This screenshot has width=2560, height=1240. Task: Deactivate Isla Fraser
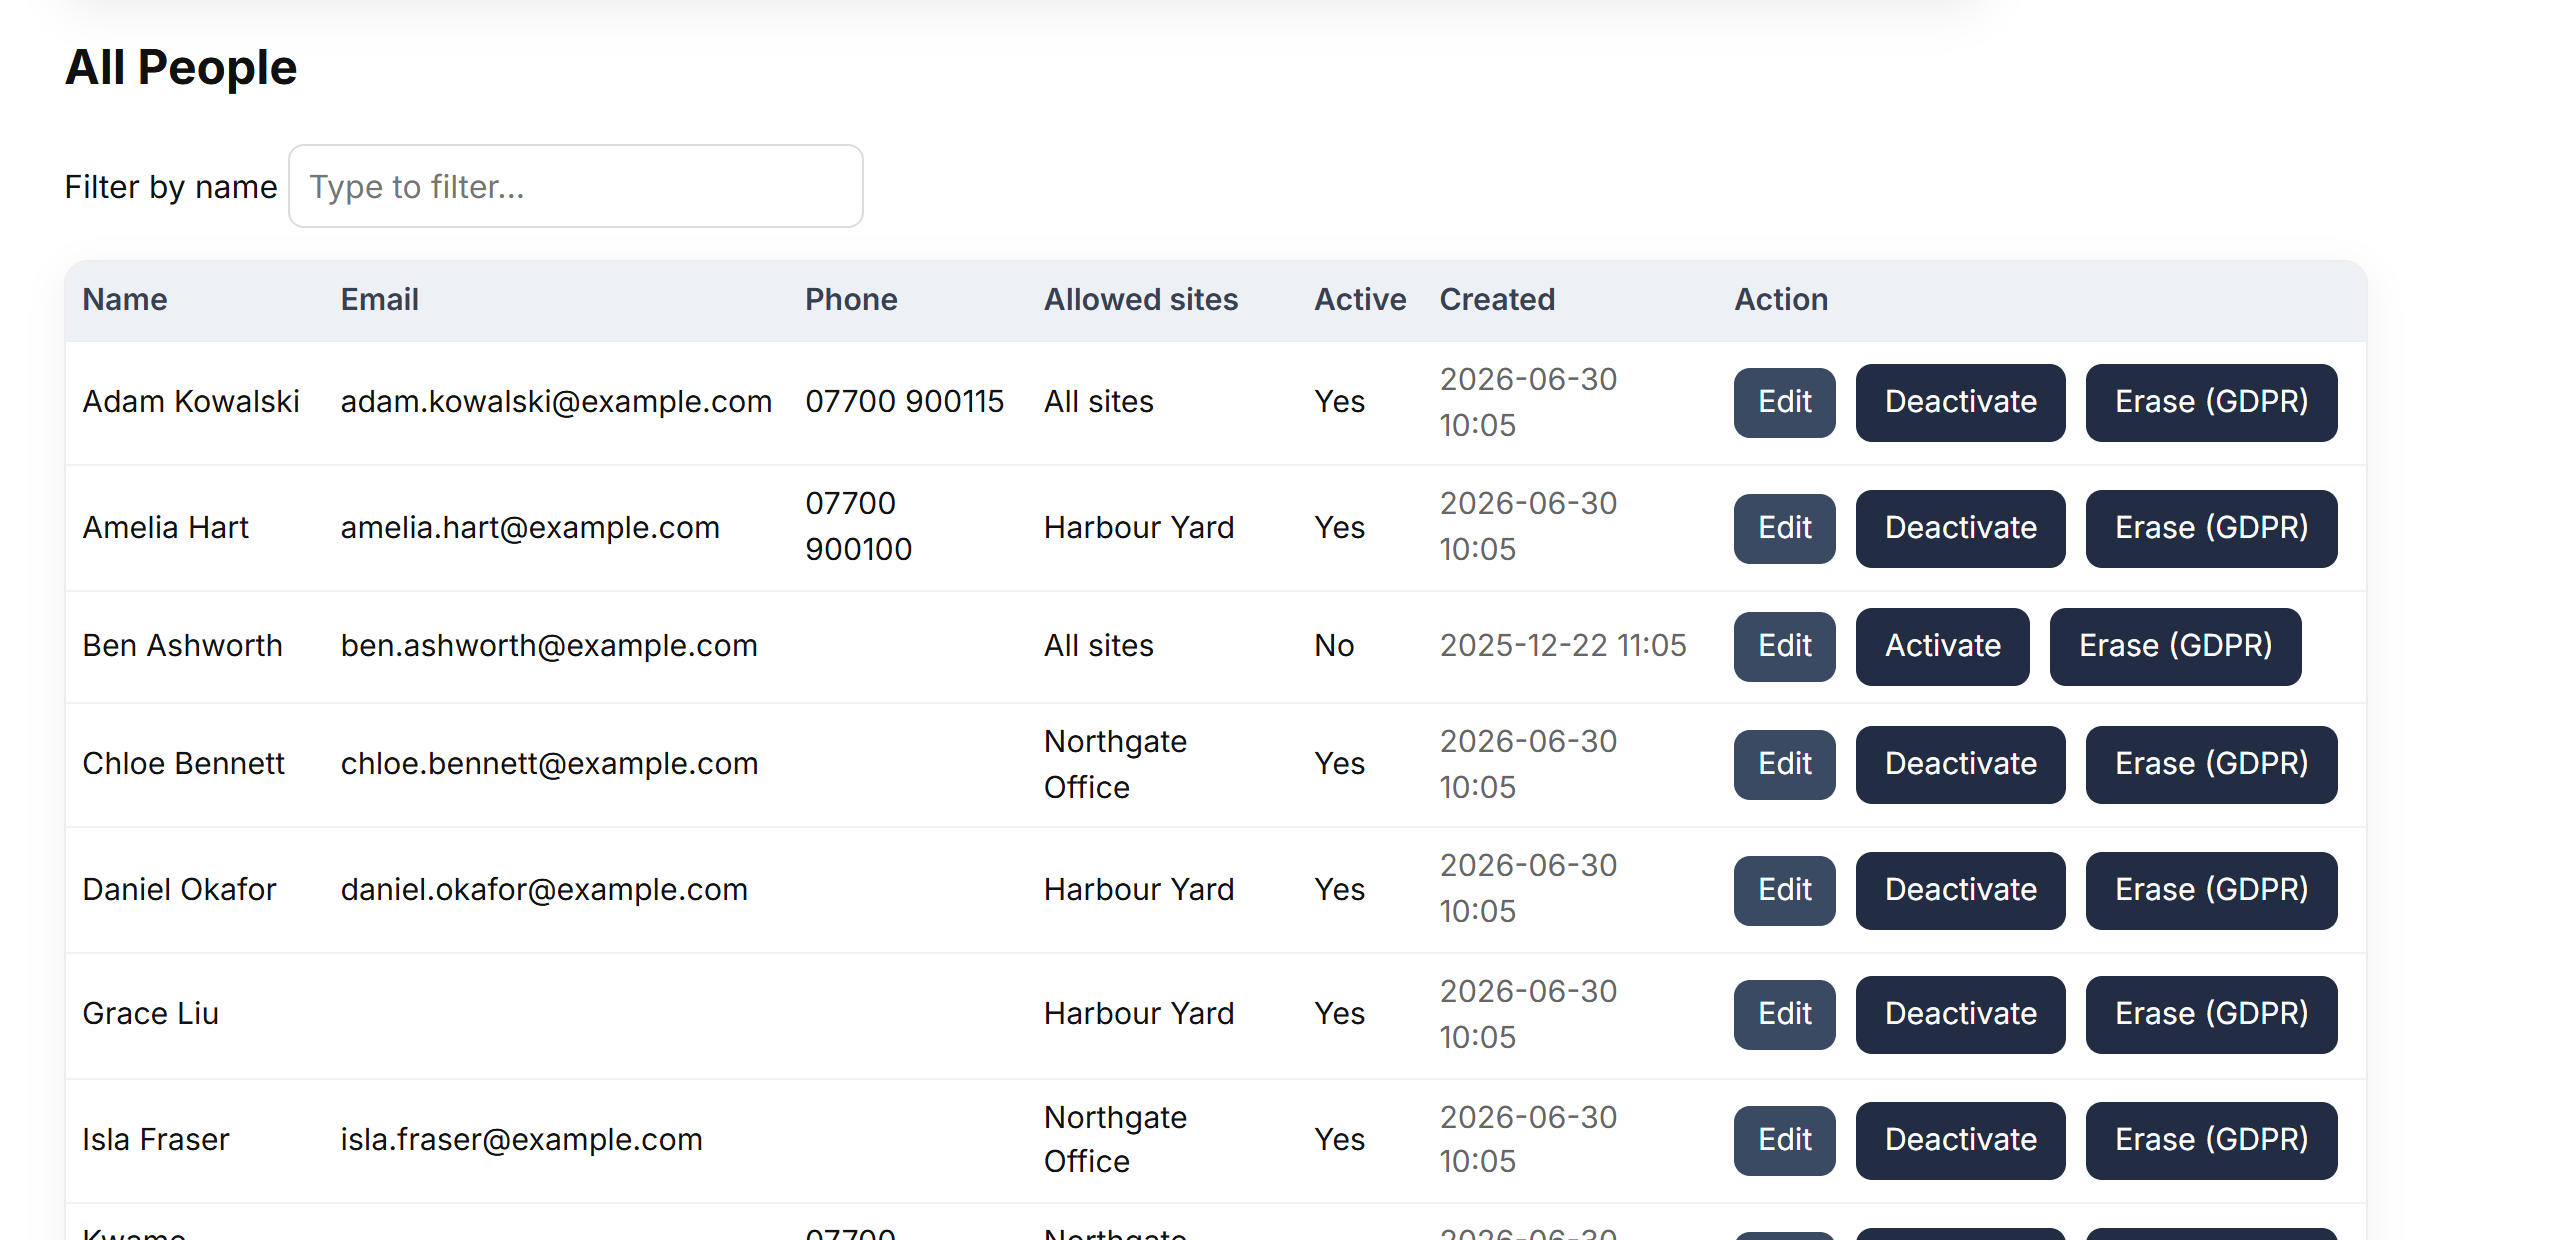(1961, 1140)
